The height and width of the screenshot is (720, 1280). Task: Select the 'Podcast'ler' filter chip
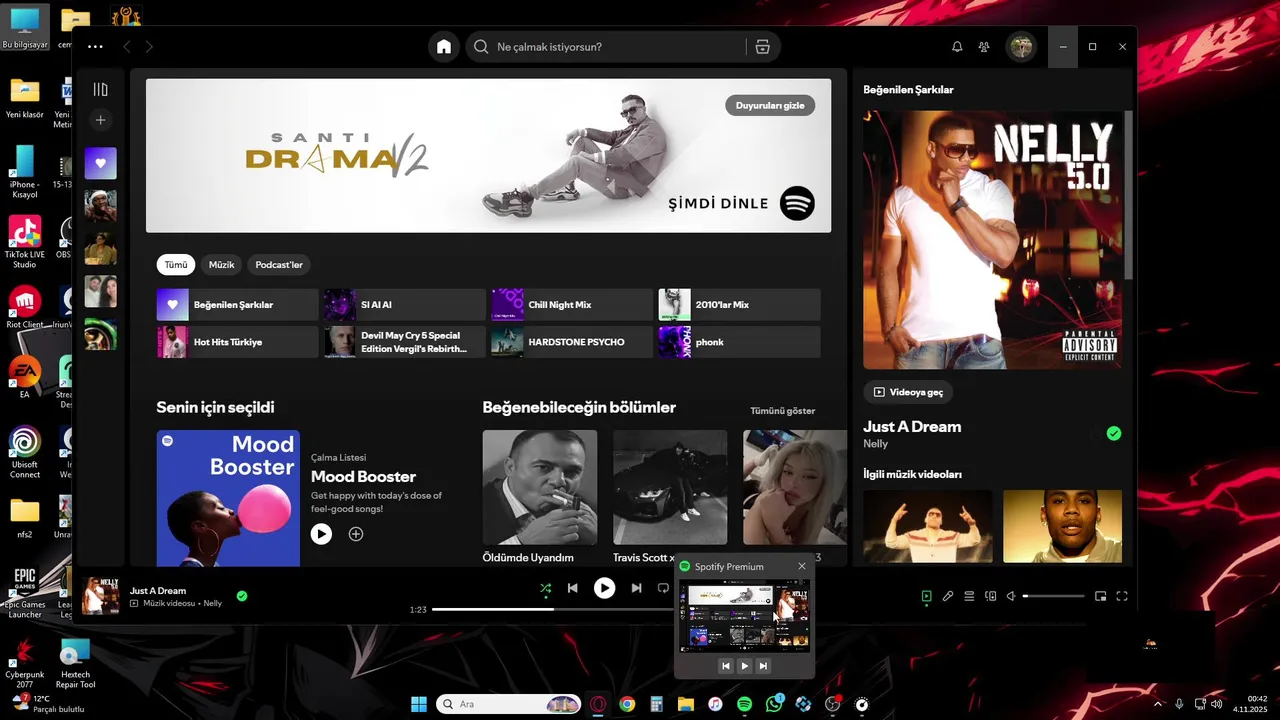pyautogui.click(x=279, y=265)
